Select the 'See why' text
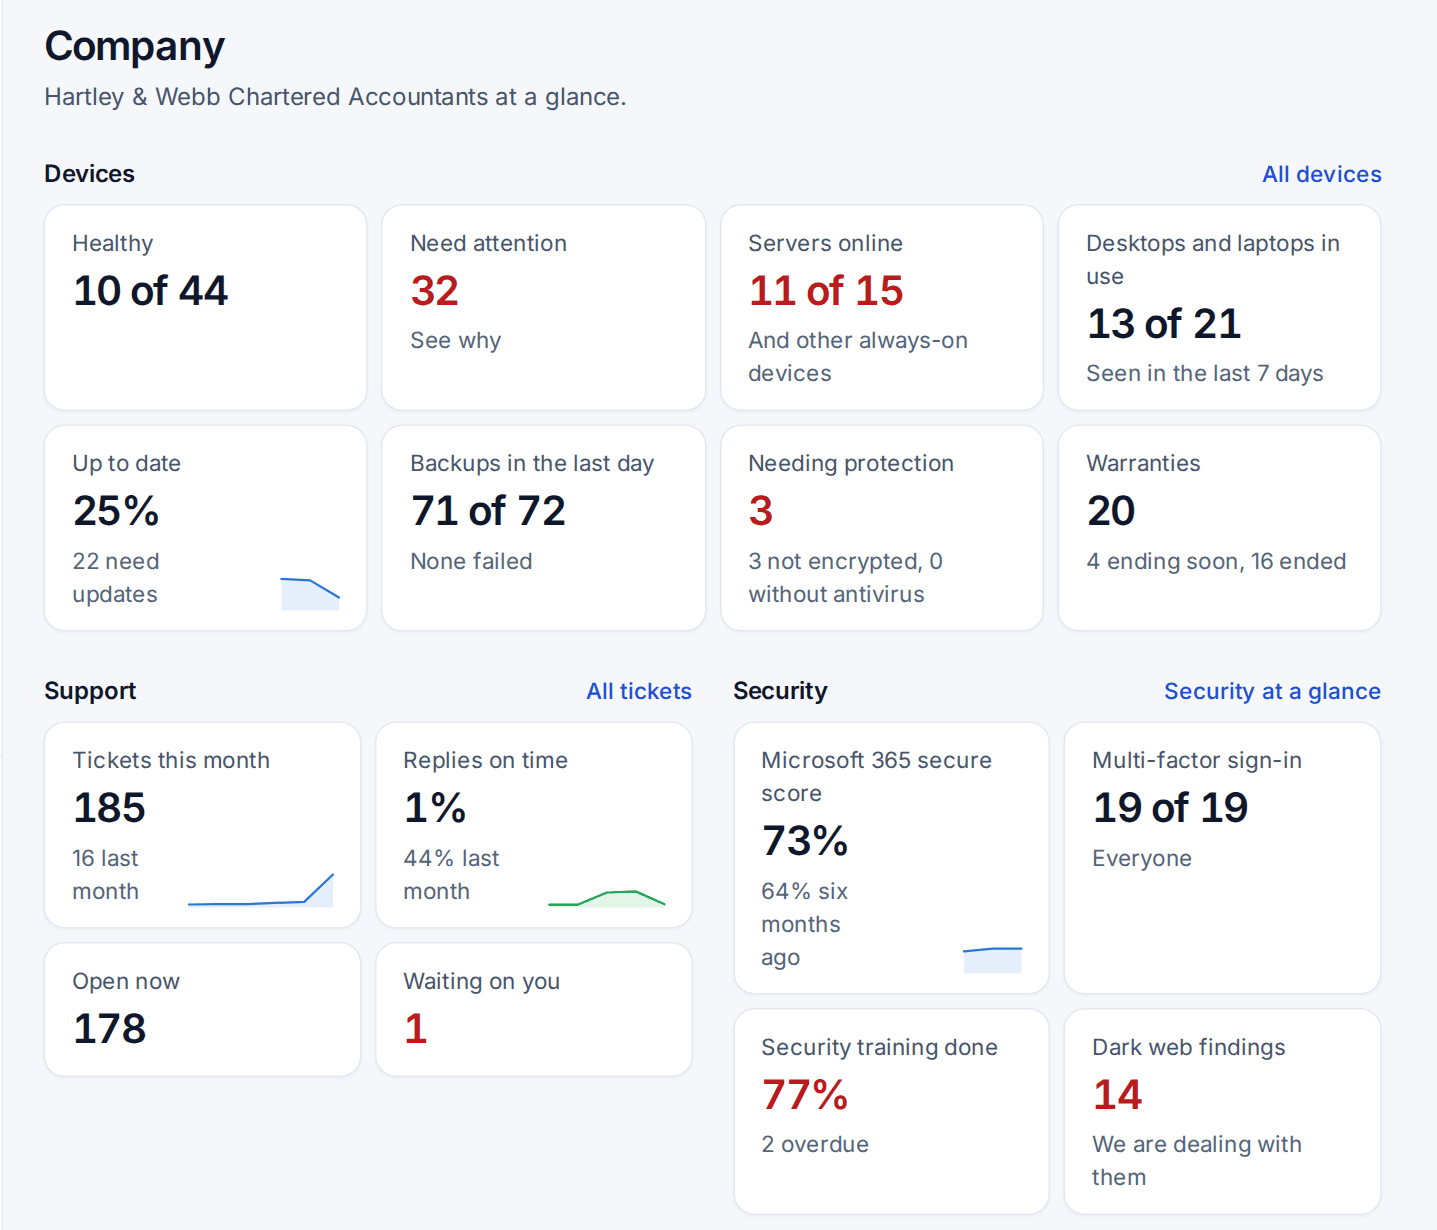 (x=455, y=341)
